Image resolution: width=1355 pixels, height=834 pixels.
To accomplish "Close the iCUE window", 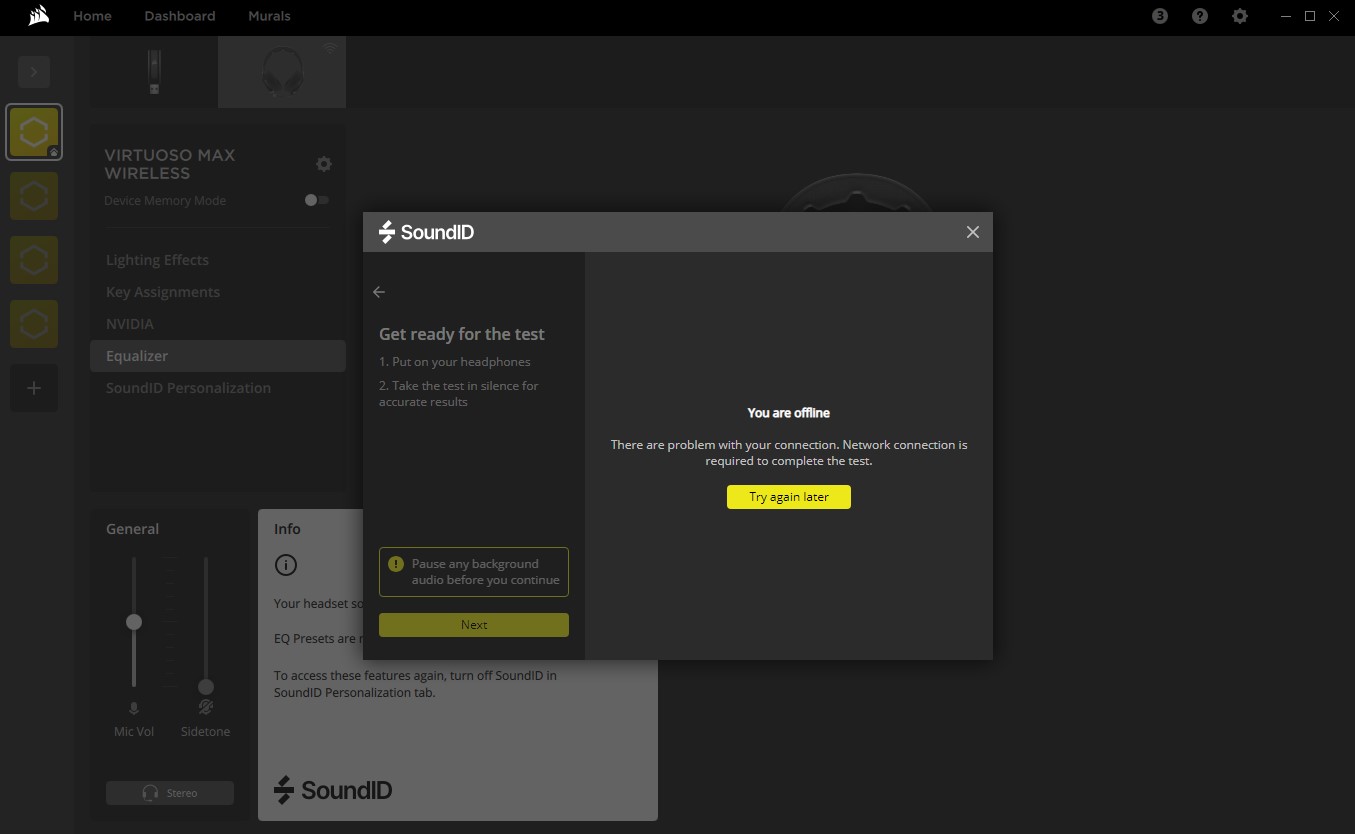I will pos(1334,16).
